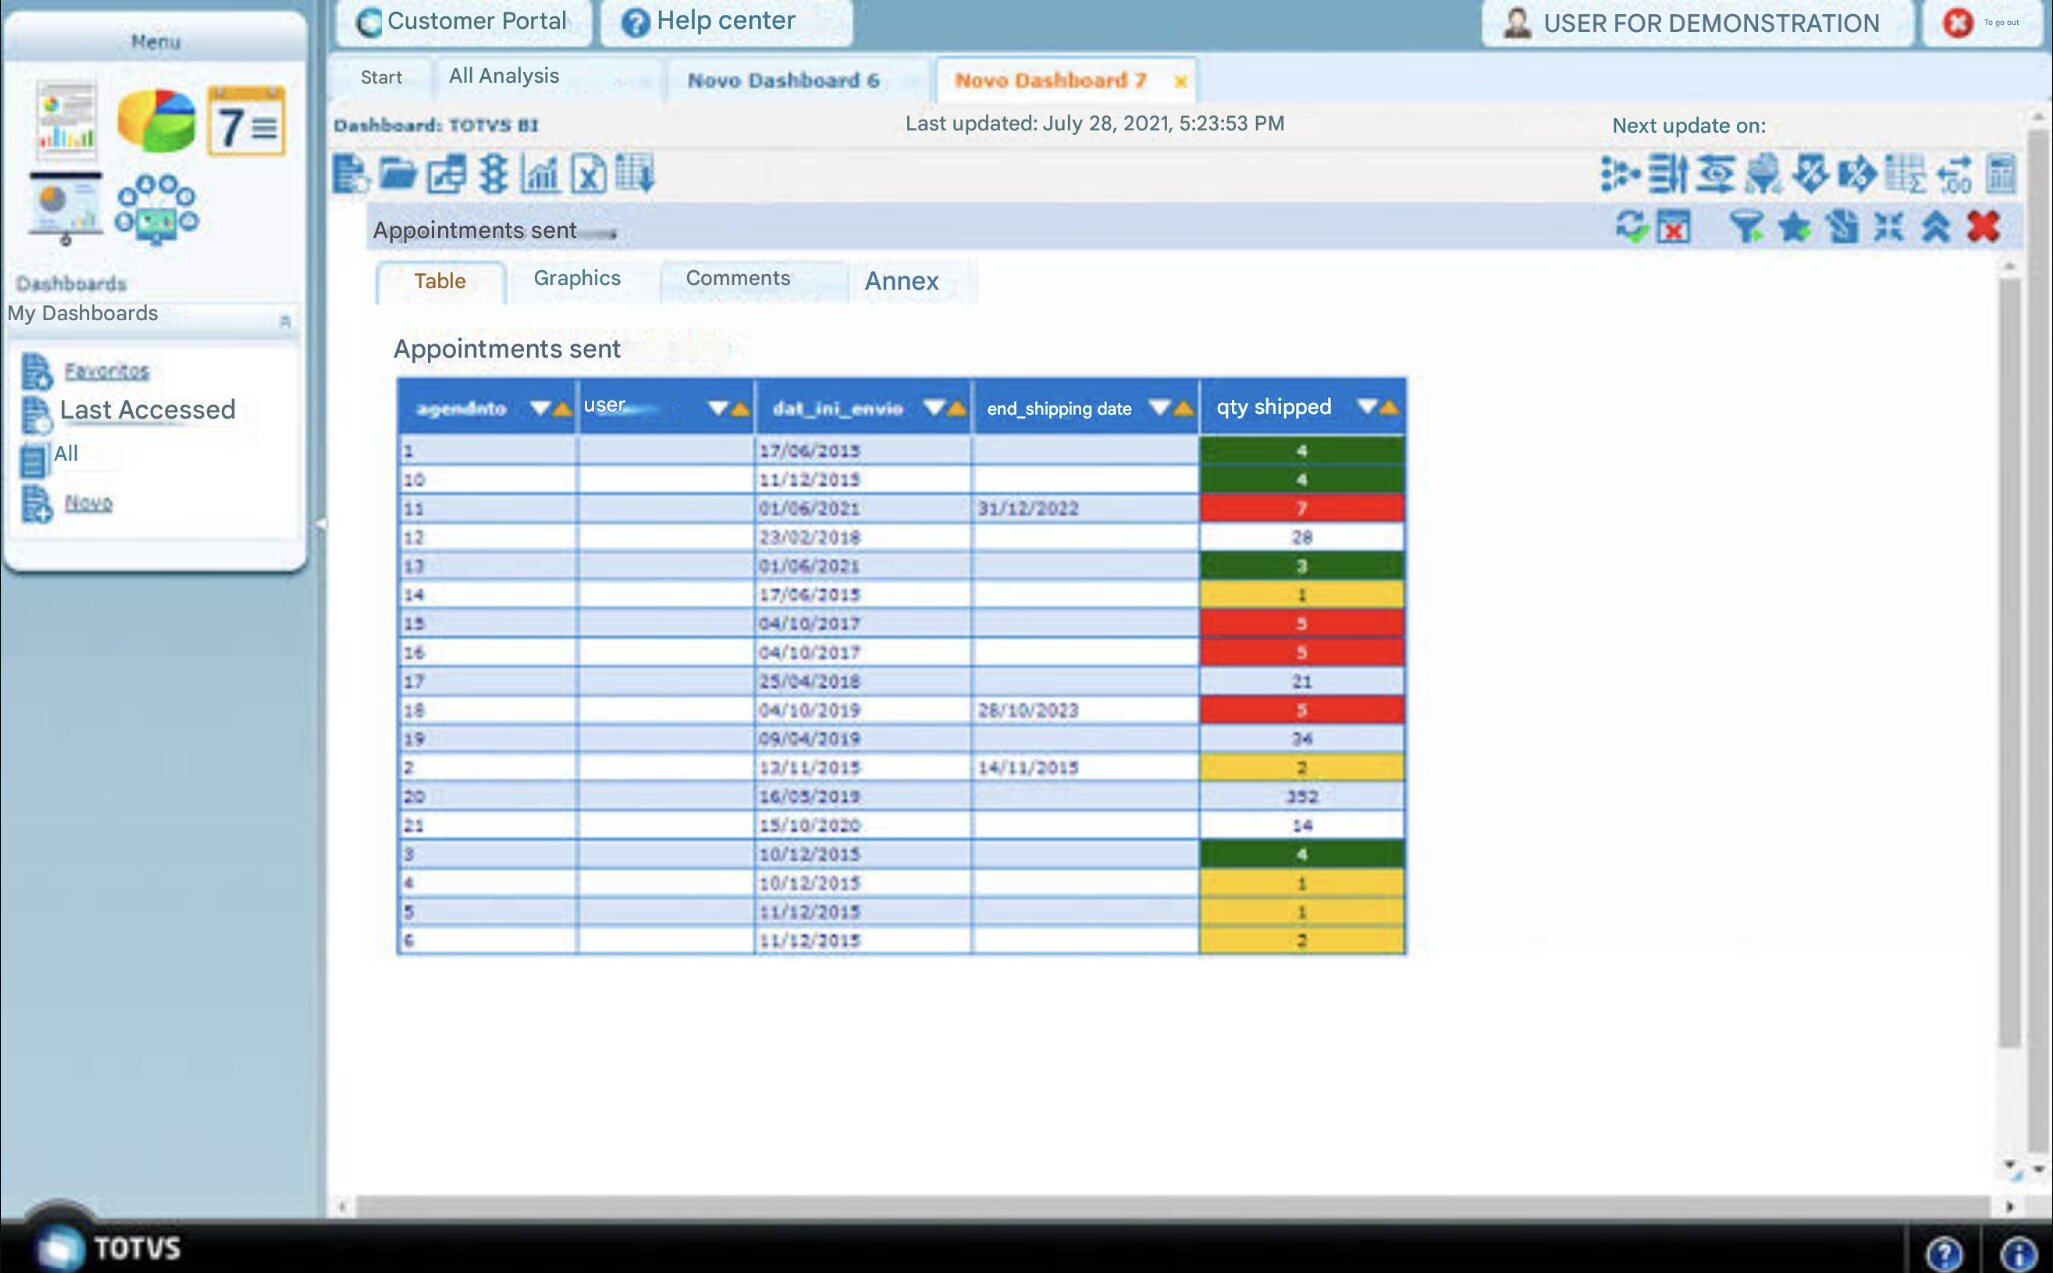The image size is (2053, 1273).
Task: Click the pie chart icon in Menu panel
Action: click(x=156, y=120)
